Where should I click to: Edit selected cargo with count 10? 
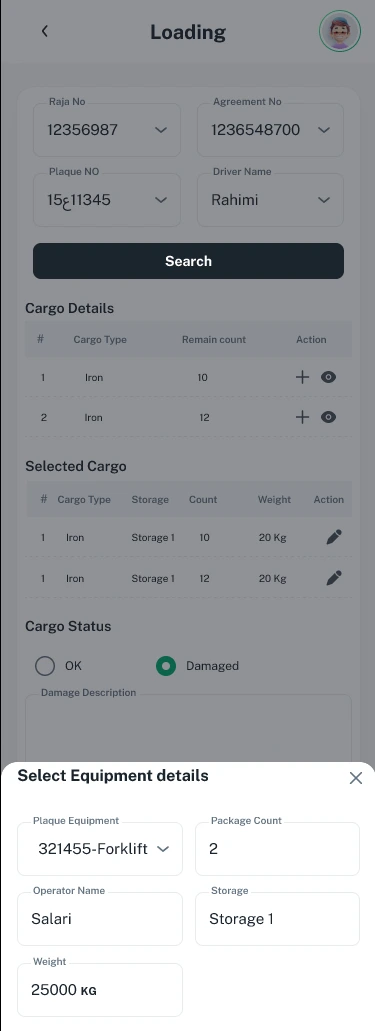(x=334, y=537)
